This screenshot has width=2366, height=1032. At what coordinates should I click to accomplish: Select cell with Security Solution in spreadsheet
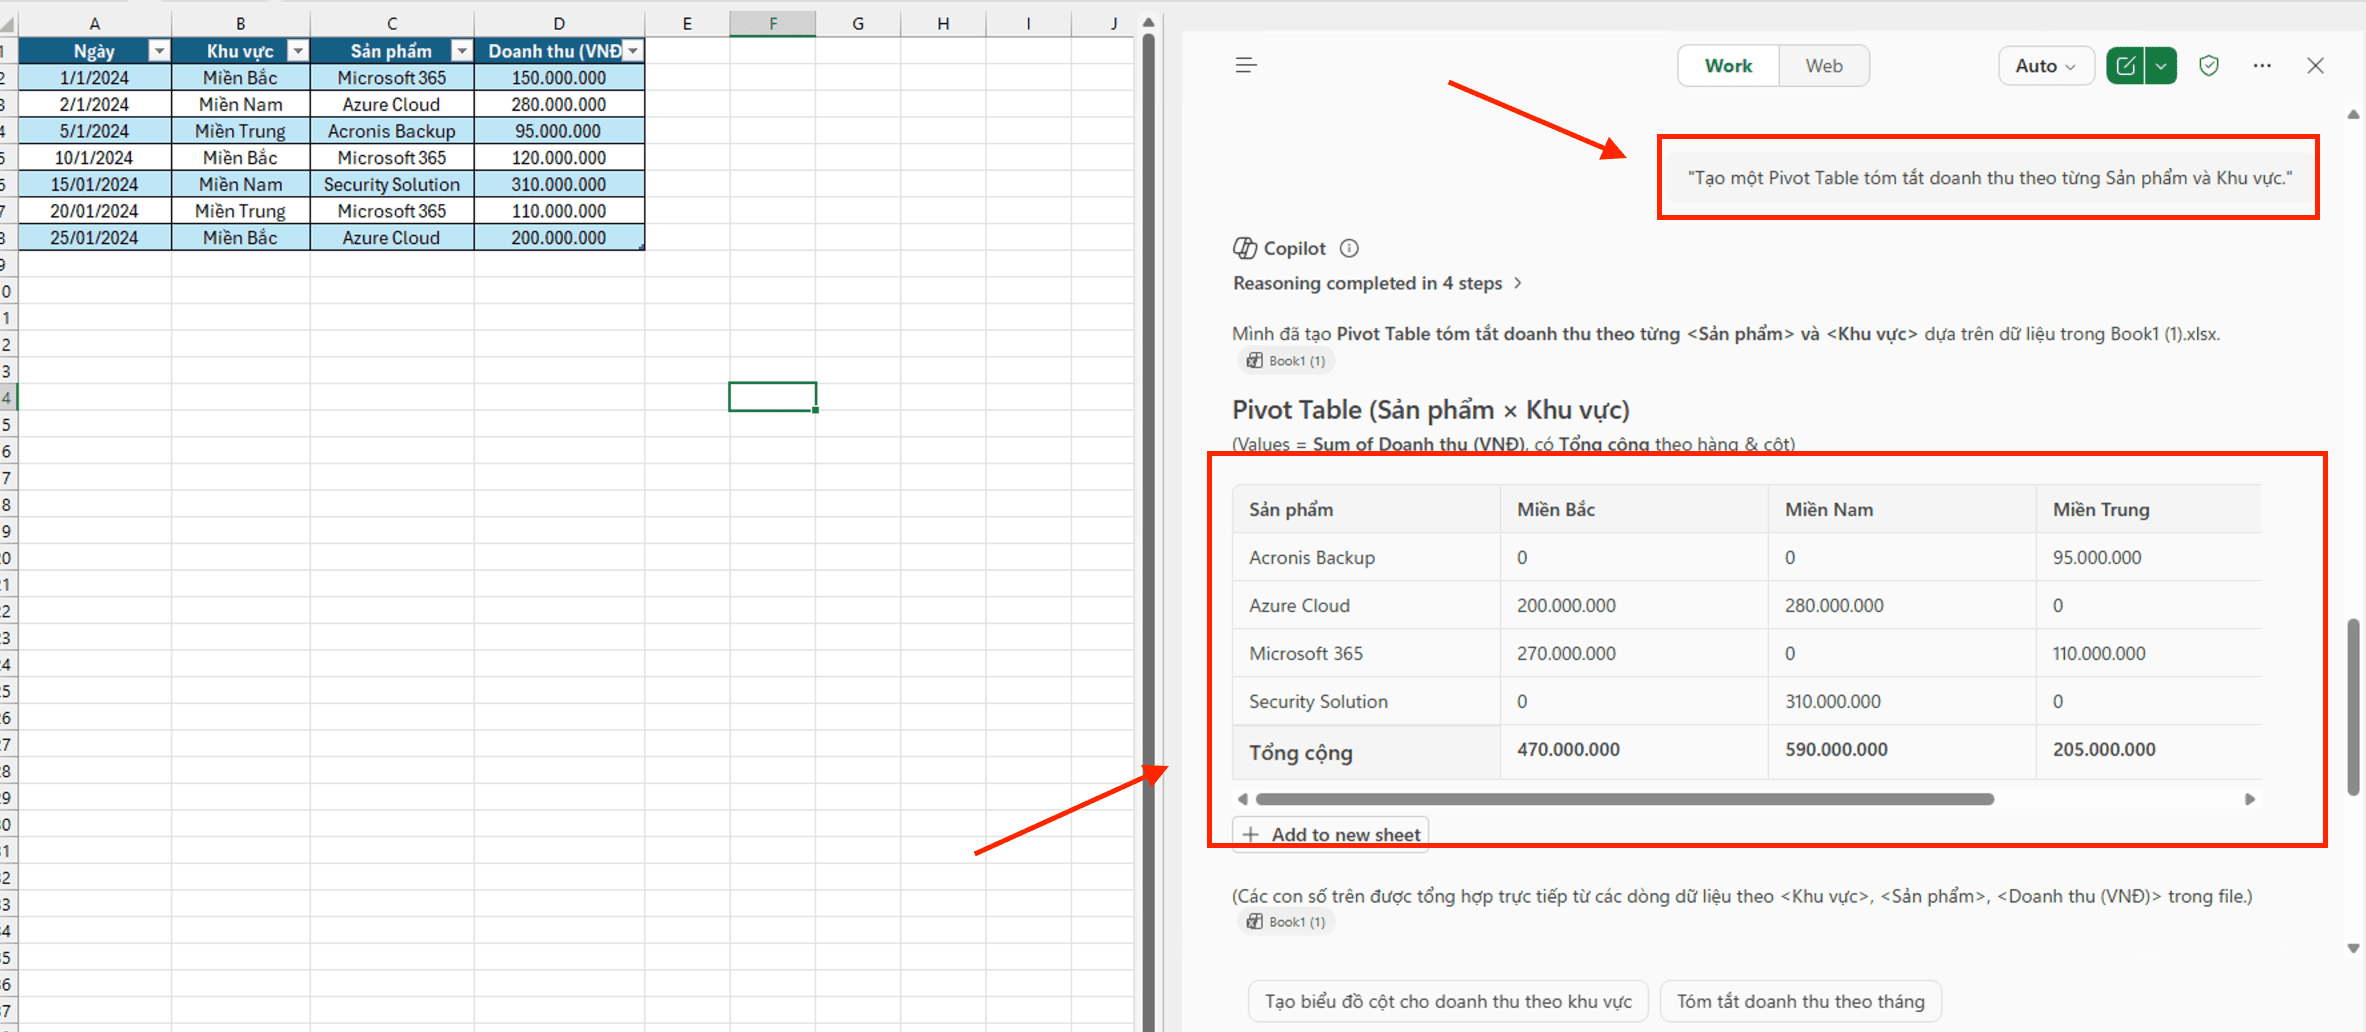(x=392, y=184)
